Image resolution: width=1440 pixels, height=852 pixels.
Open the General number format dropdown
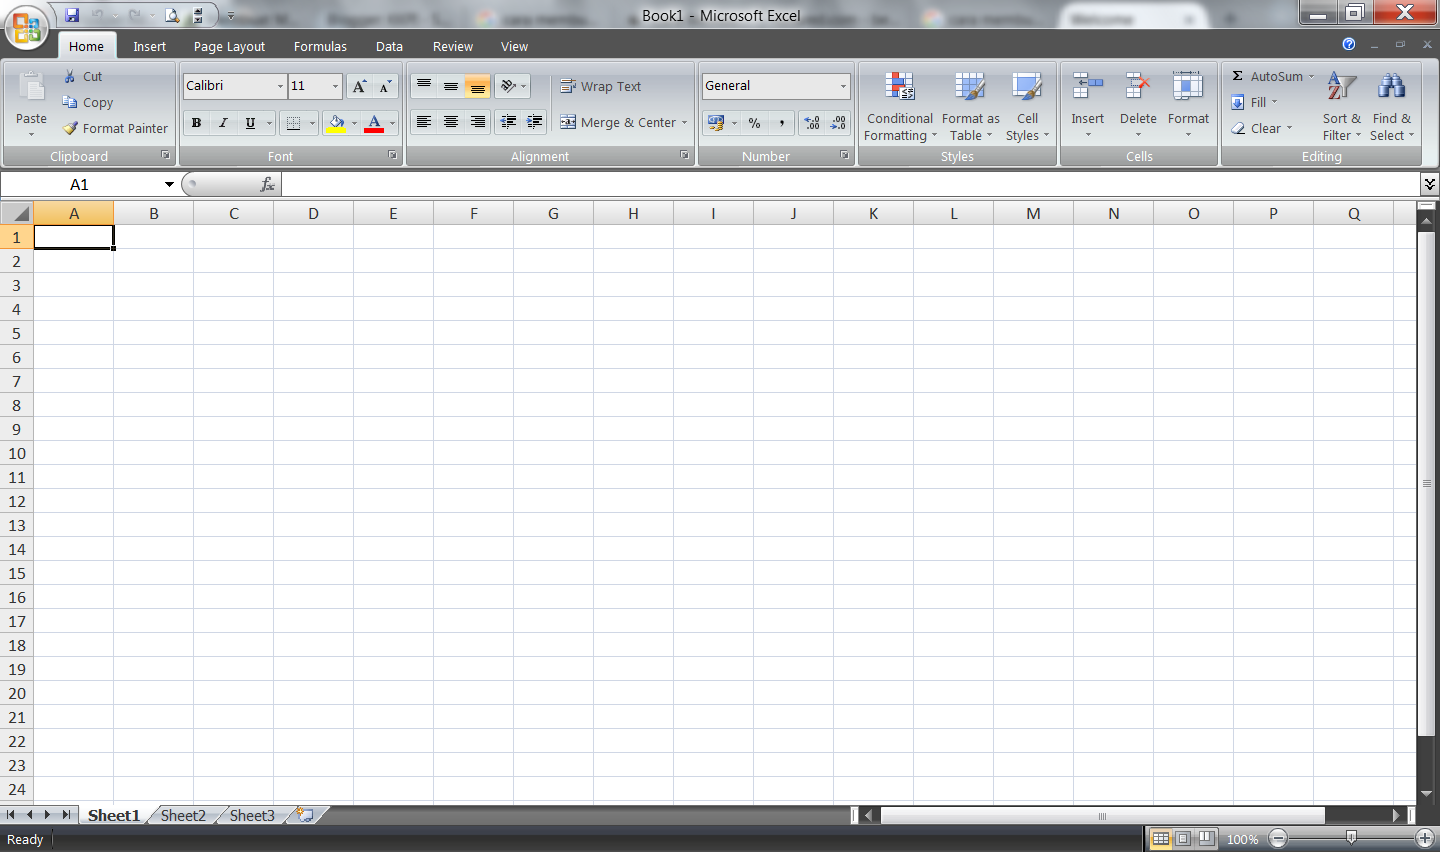coord(843,86)
